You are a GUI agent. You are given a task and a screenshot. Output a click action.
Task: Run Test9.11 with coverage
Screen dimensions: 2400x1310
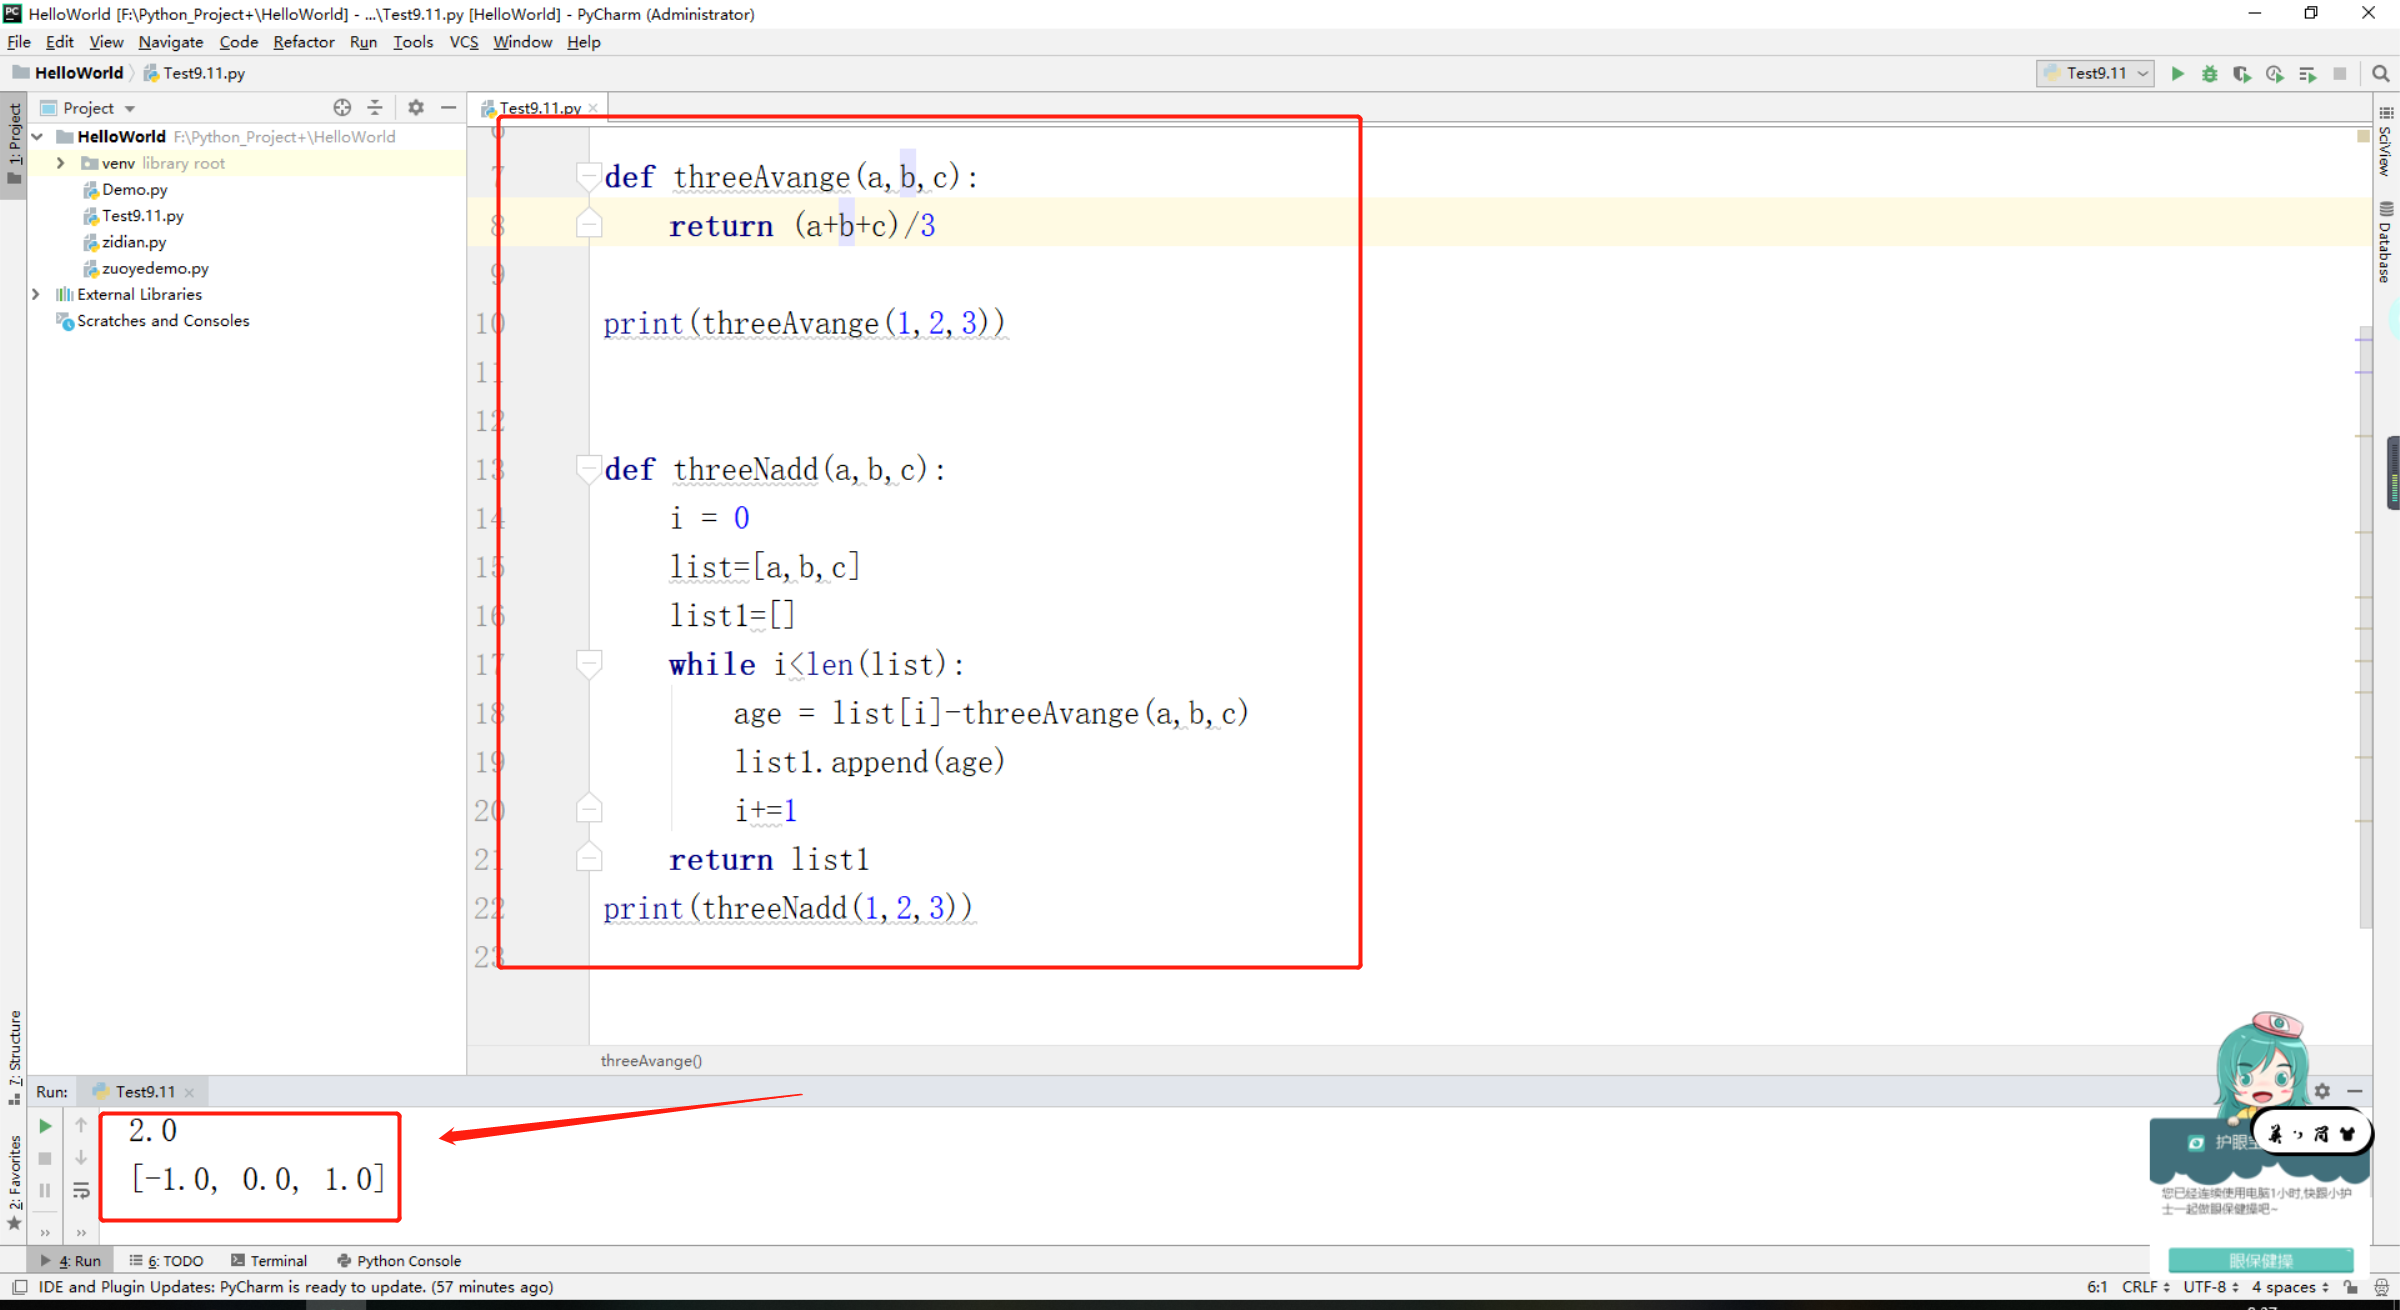[x=2243, y=73]
